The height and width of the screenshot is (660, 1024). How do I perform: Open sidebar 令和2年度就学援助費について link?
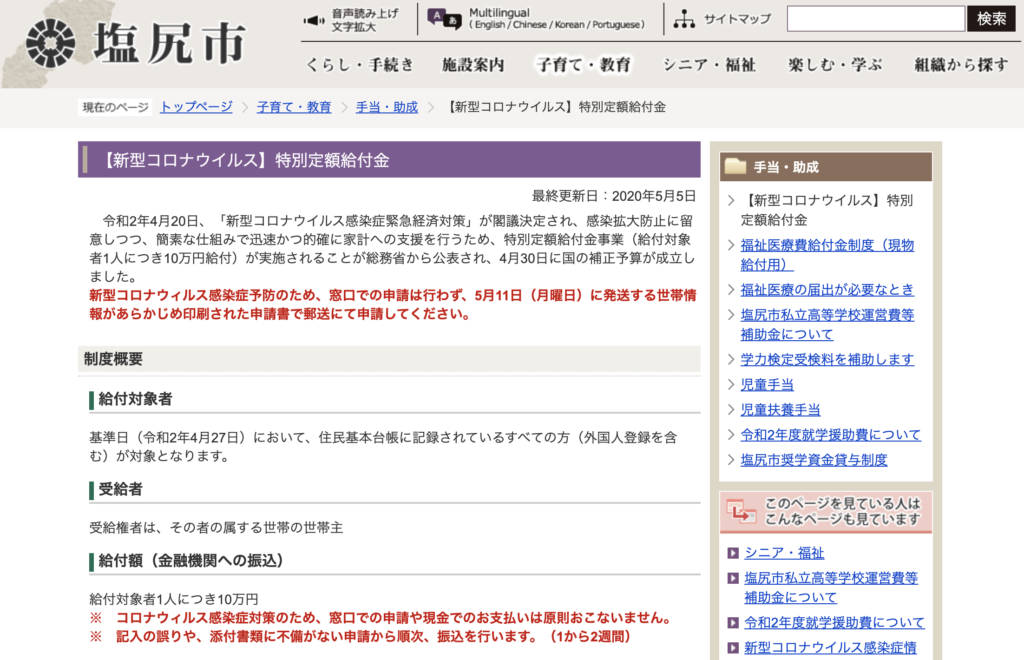click(831, 435)
